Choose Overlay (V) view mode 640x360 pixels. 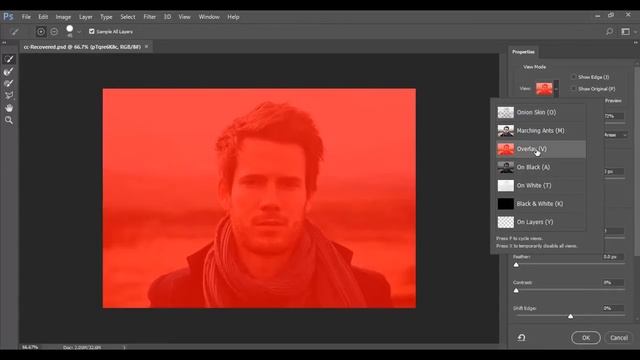coord(541,149)
